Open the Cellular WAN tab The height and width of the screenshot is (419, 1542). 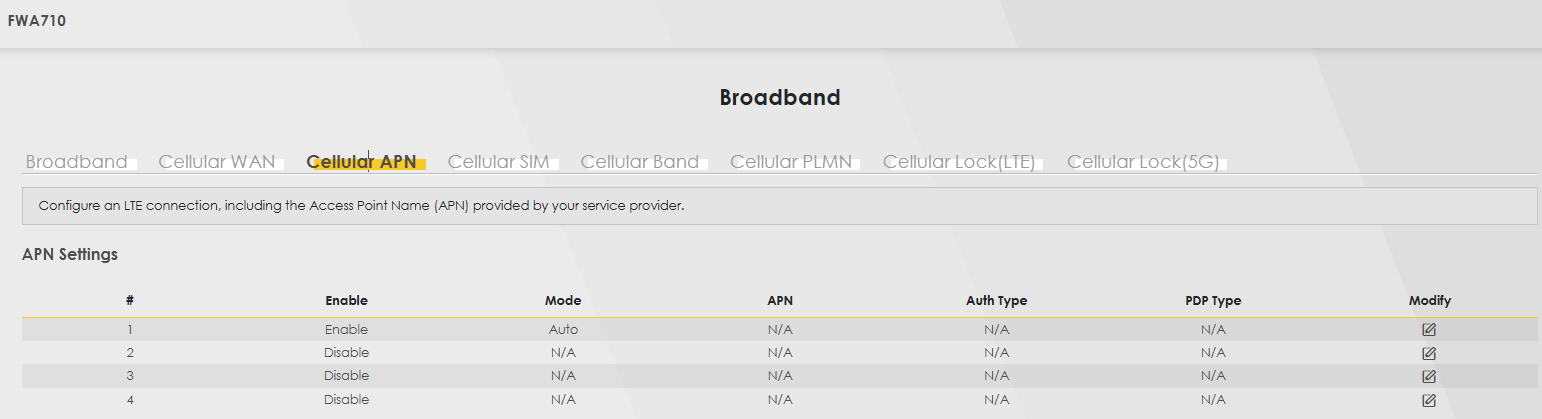pos(217,162)
